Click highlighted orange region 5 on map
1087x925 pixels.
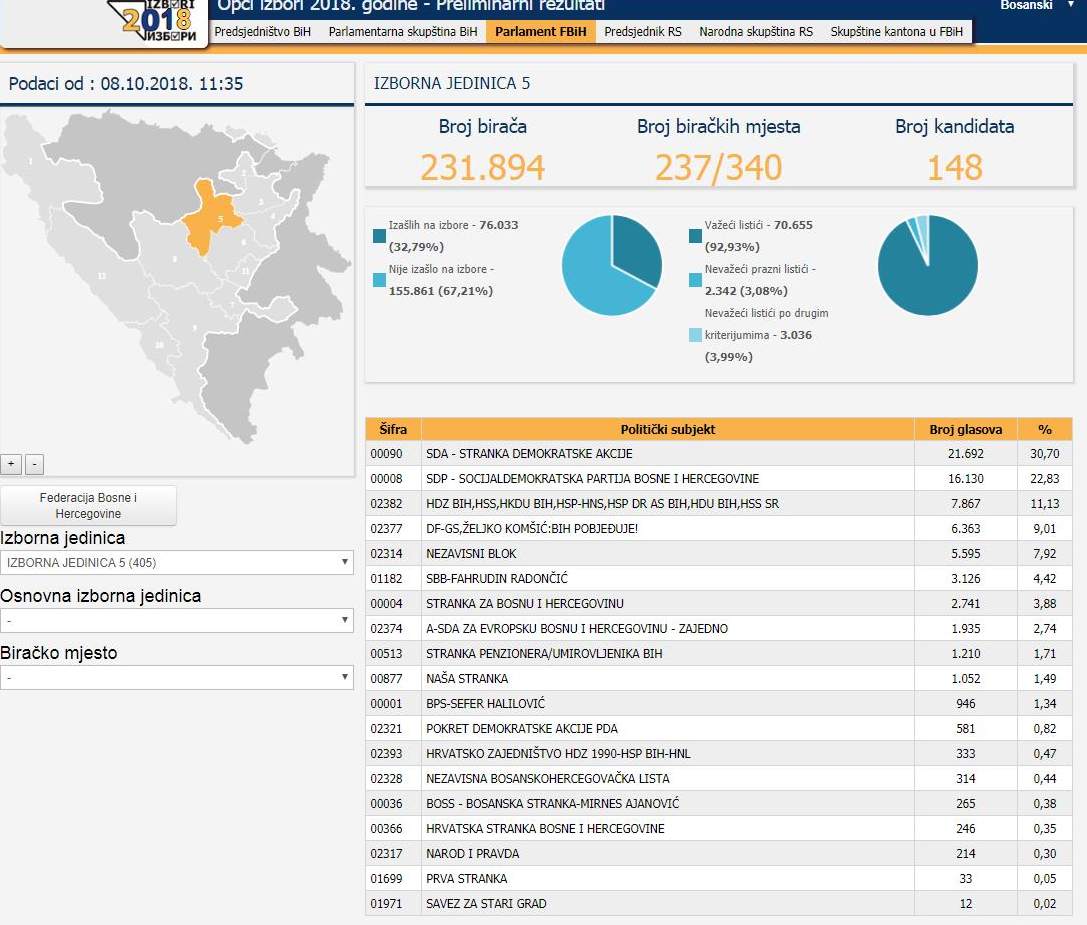(x=213, y=213)
